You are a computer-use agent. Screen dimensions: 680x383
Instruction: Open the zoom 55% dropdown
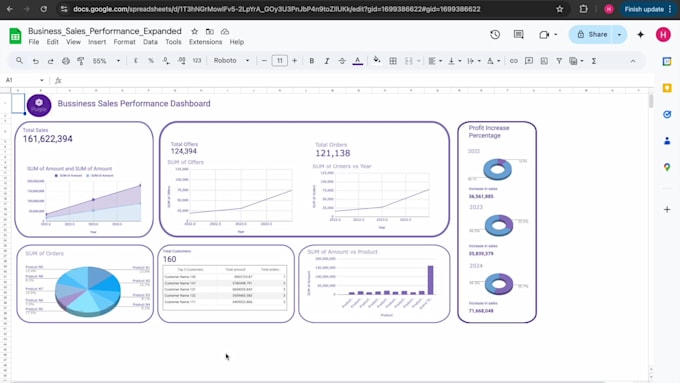pyautogui.click(x=106, y=61)
